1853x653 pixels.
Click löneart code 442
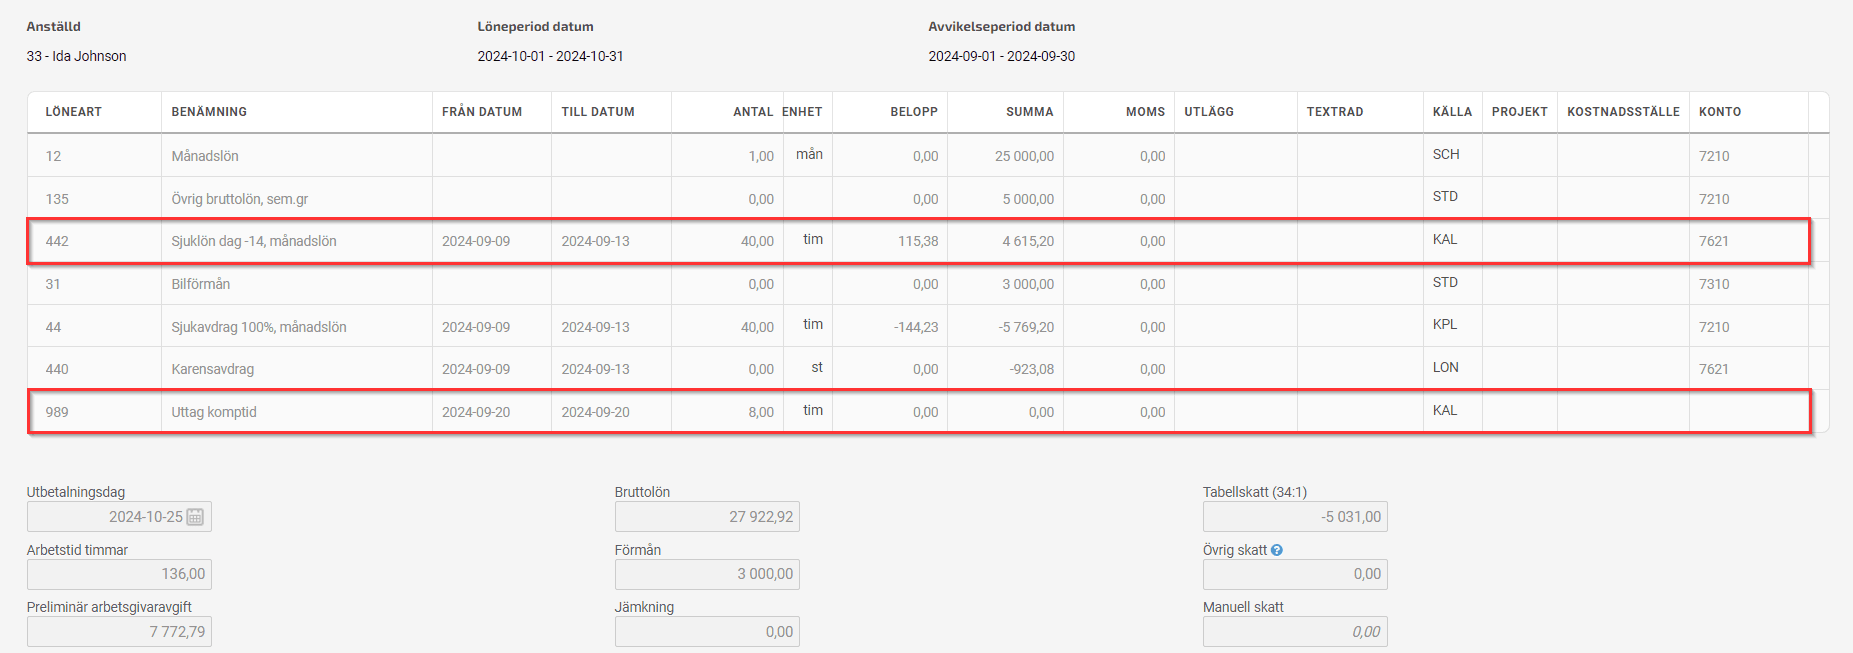[57, 241]
